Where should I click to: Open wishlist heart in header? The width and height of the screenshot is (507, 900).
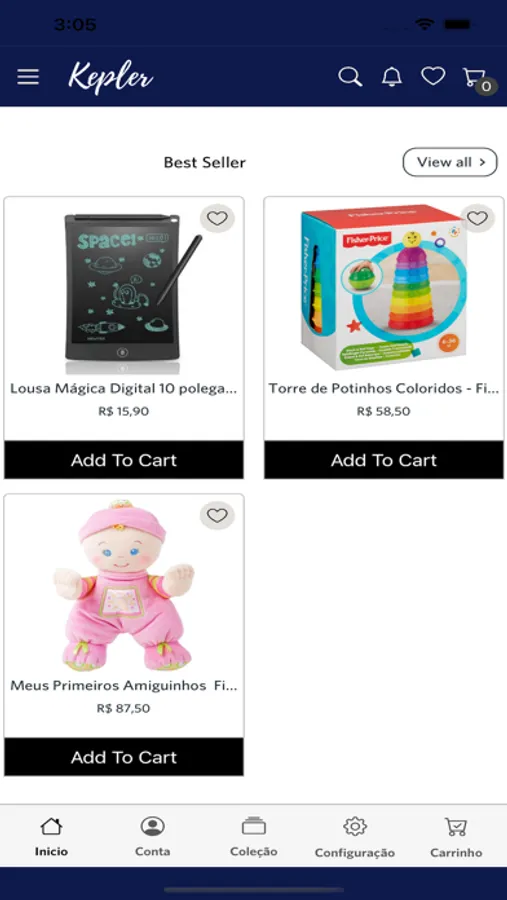(x=433, y=76)
